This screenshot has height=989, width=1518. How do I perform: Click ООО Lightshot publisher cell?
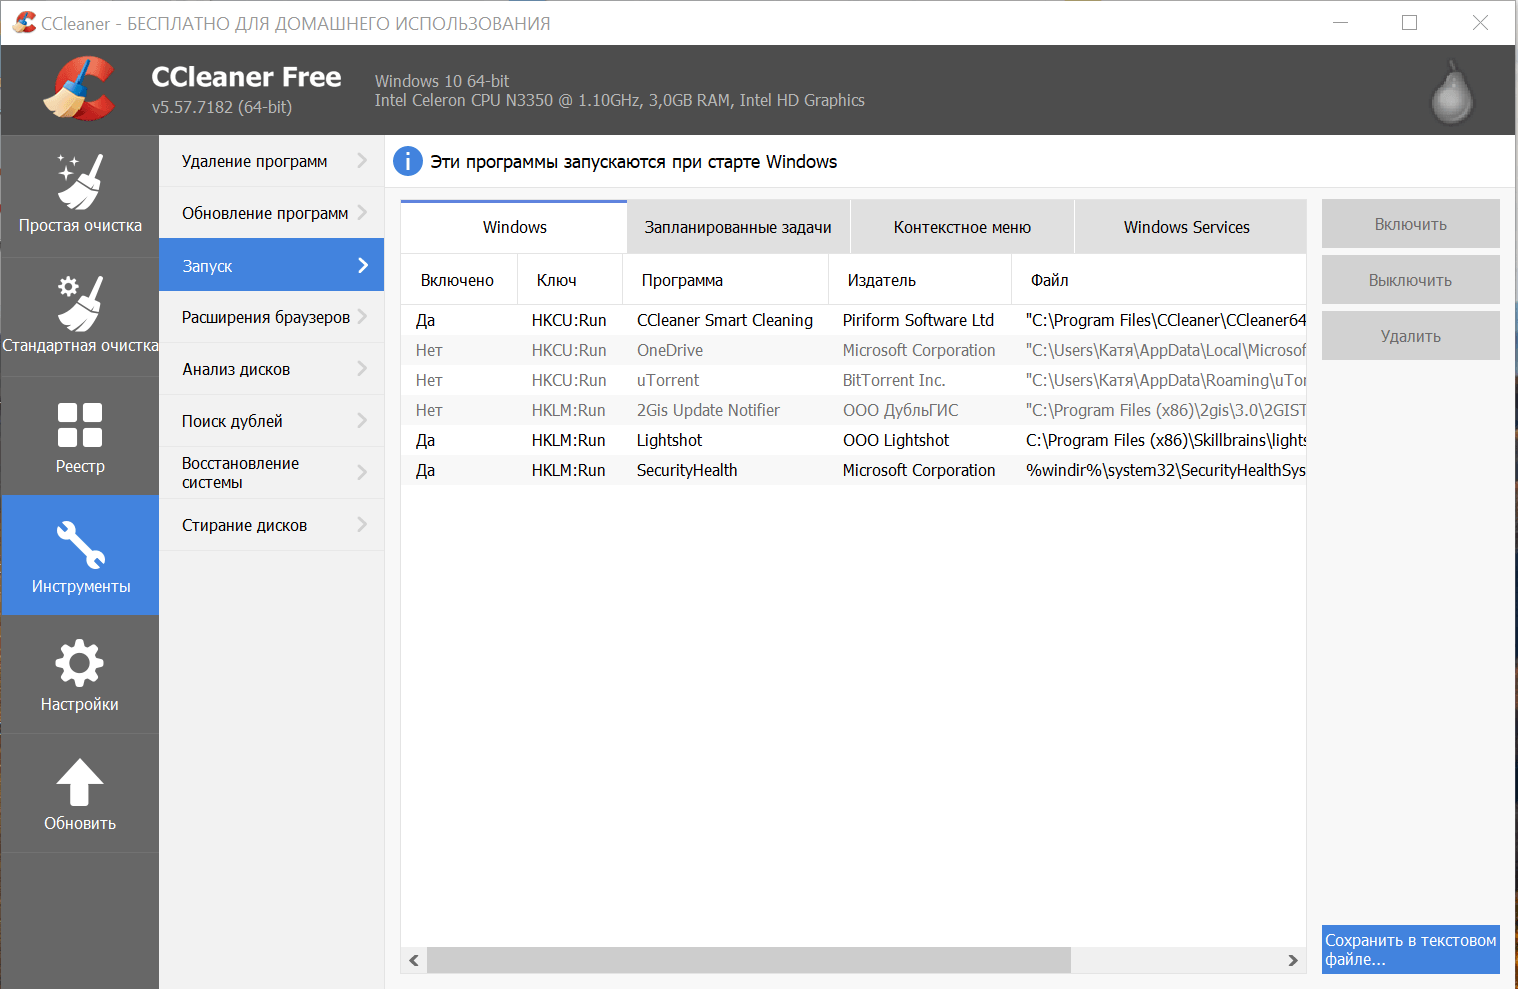pyautogui.click(x=896, y=440)
